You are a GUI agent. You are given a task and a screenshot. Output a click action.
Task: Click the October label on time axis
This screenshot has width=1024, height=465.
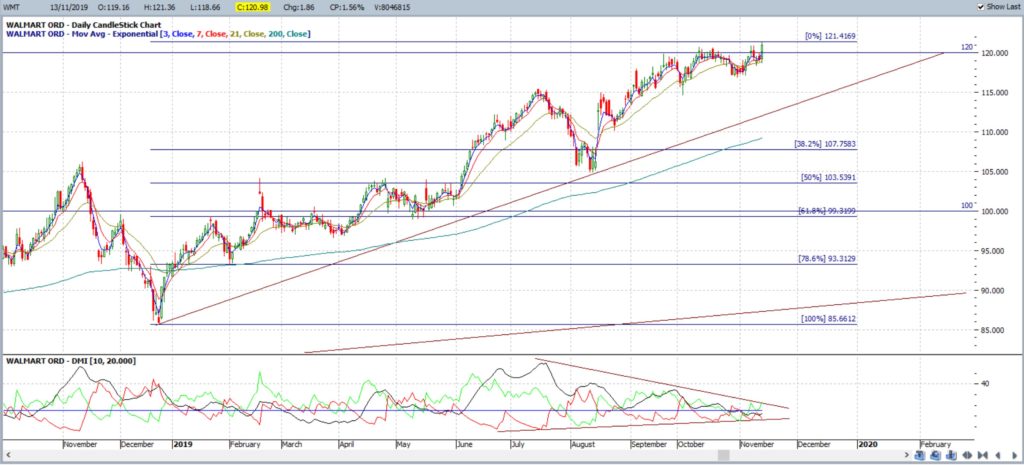691,444
